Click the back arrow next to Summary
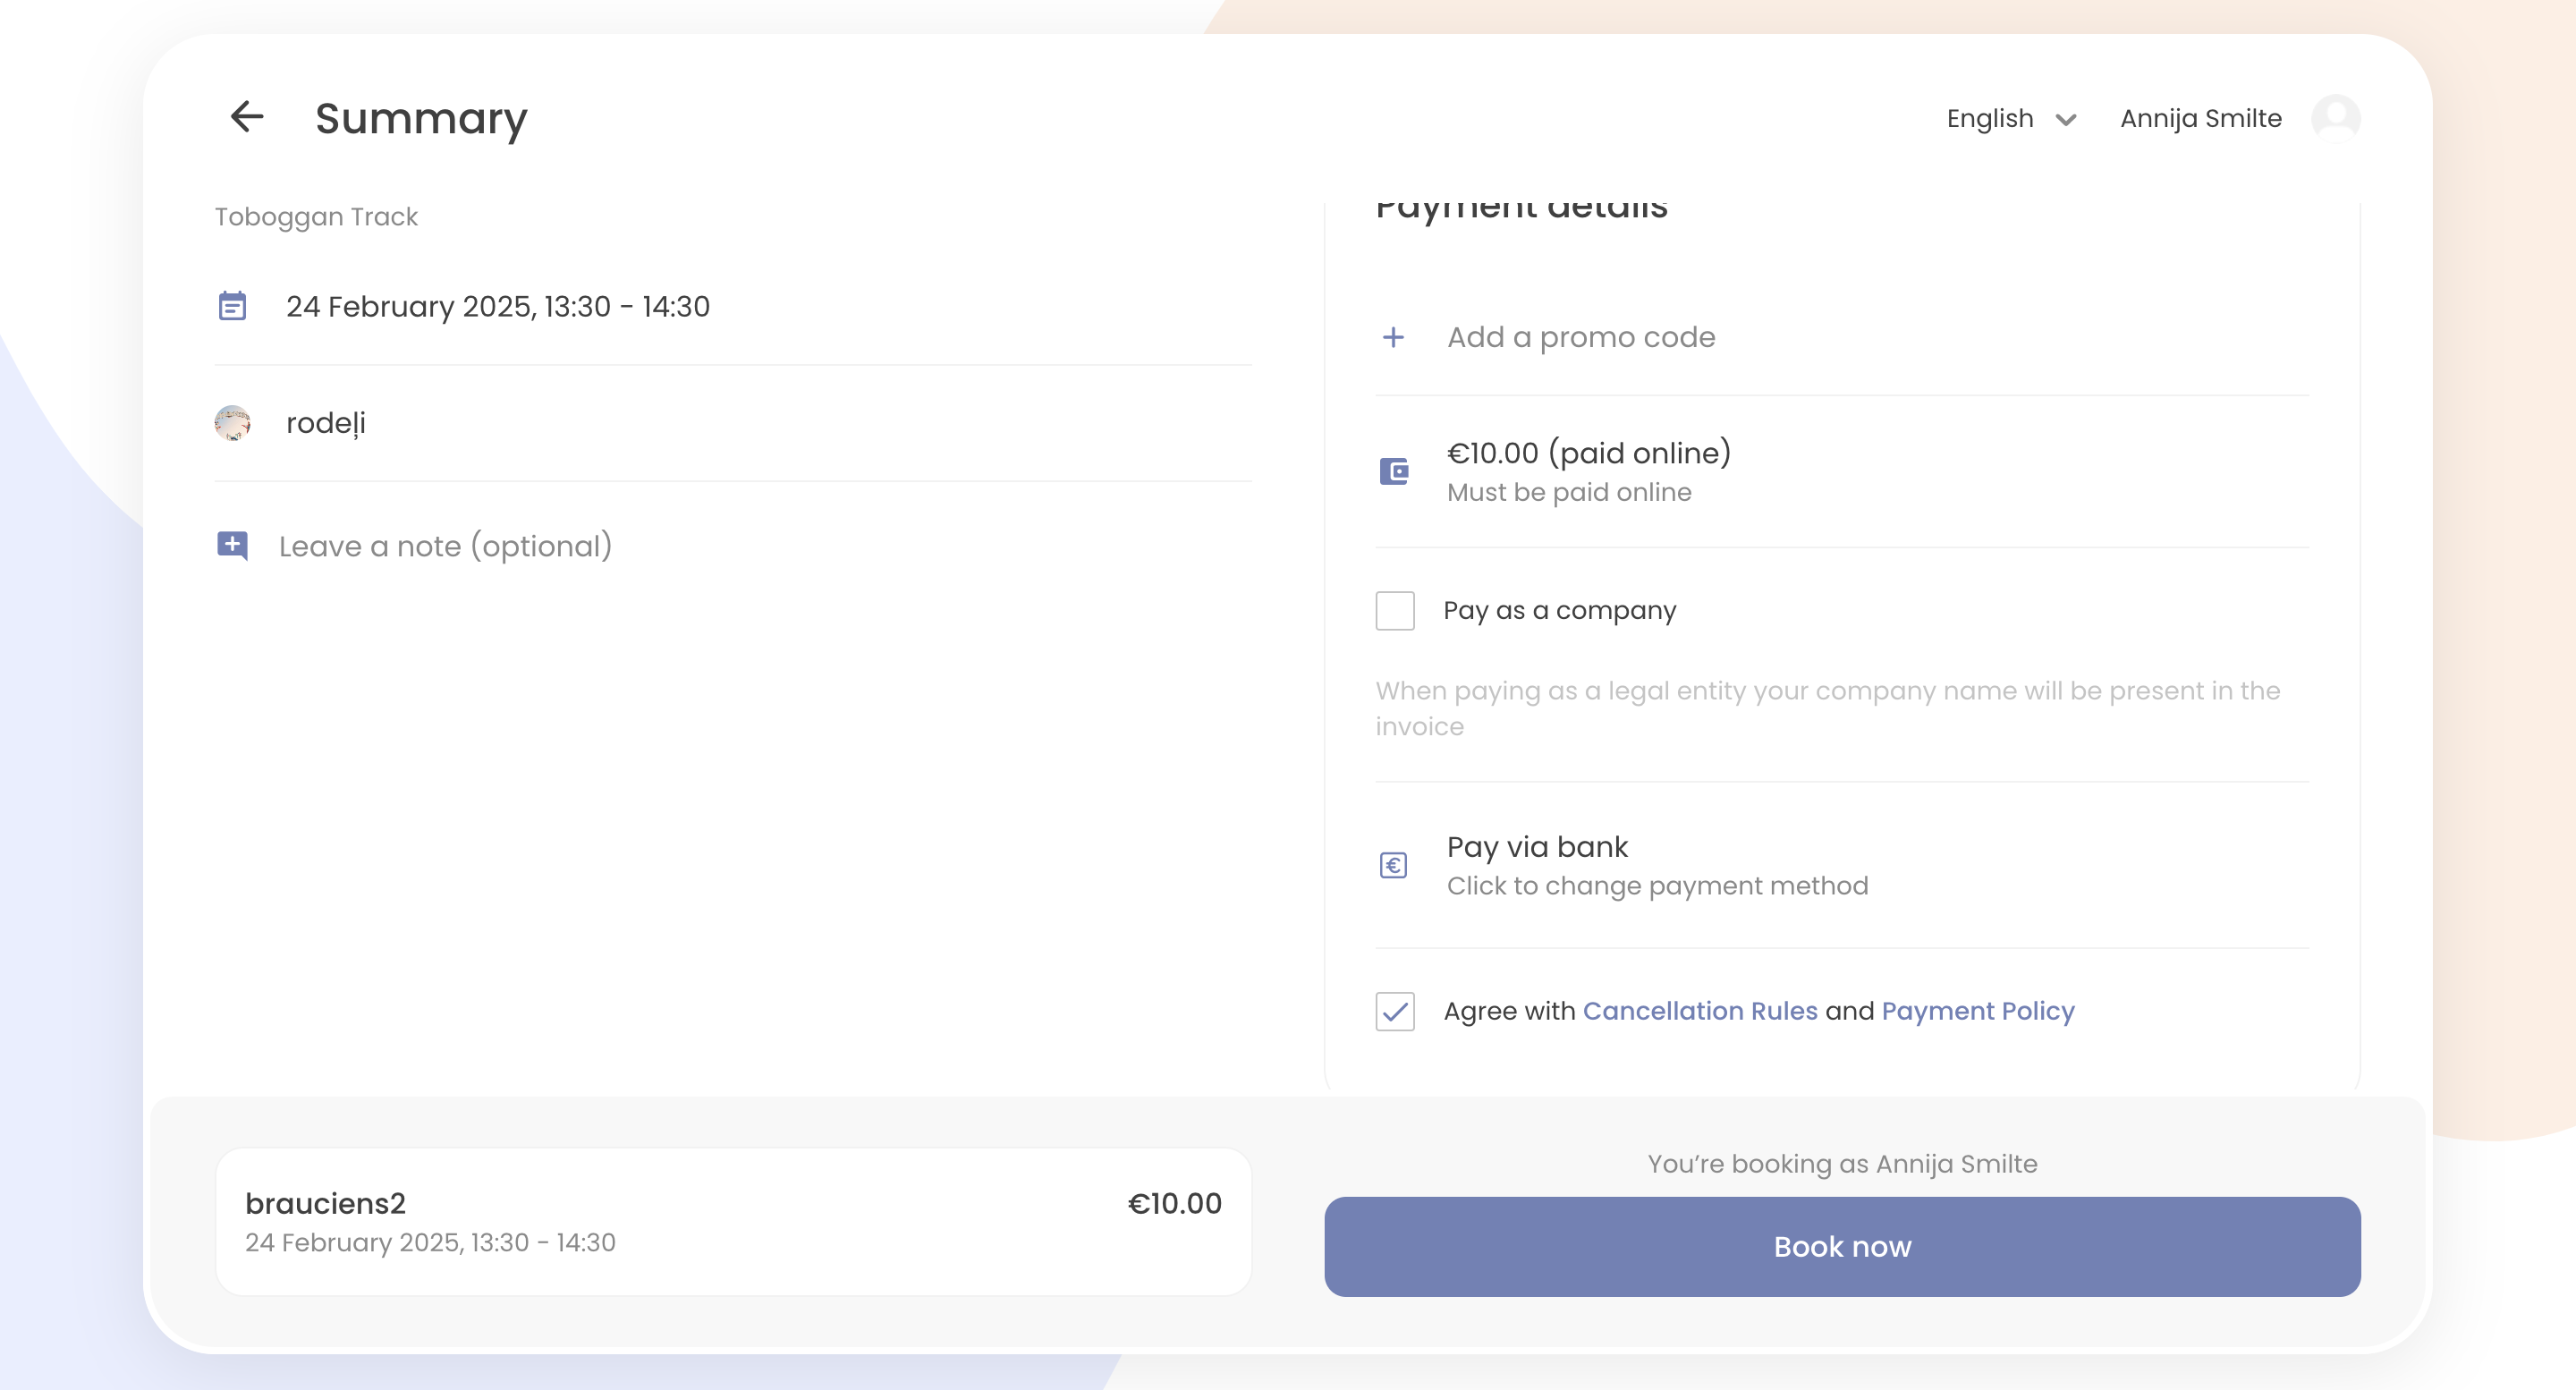The height and width of the screenshot is (1390, 2576). [x=246, y=117]
